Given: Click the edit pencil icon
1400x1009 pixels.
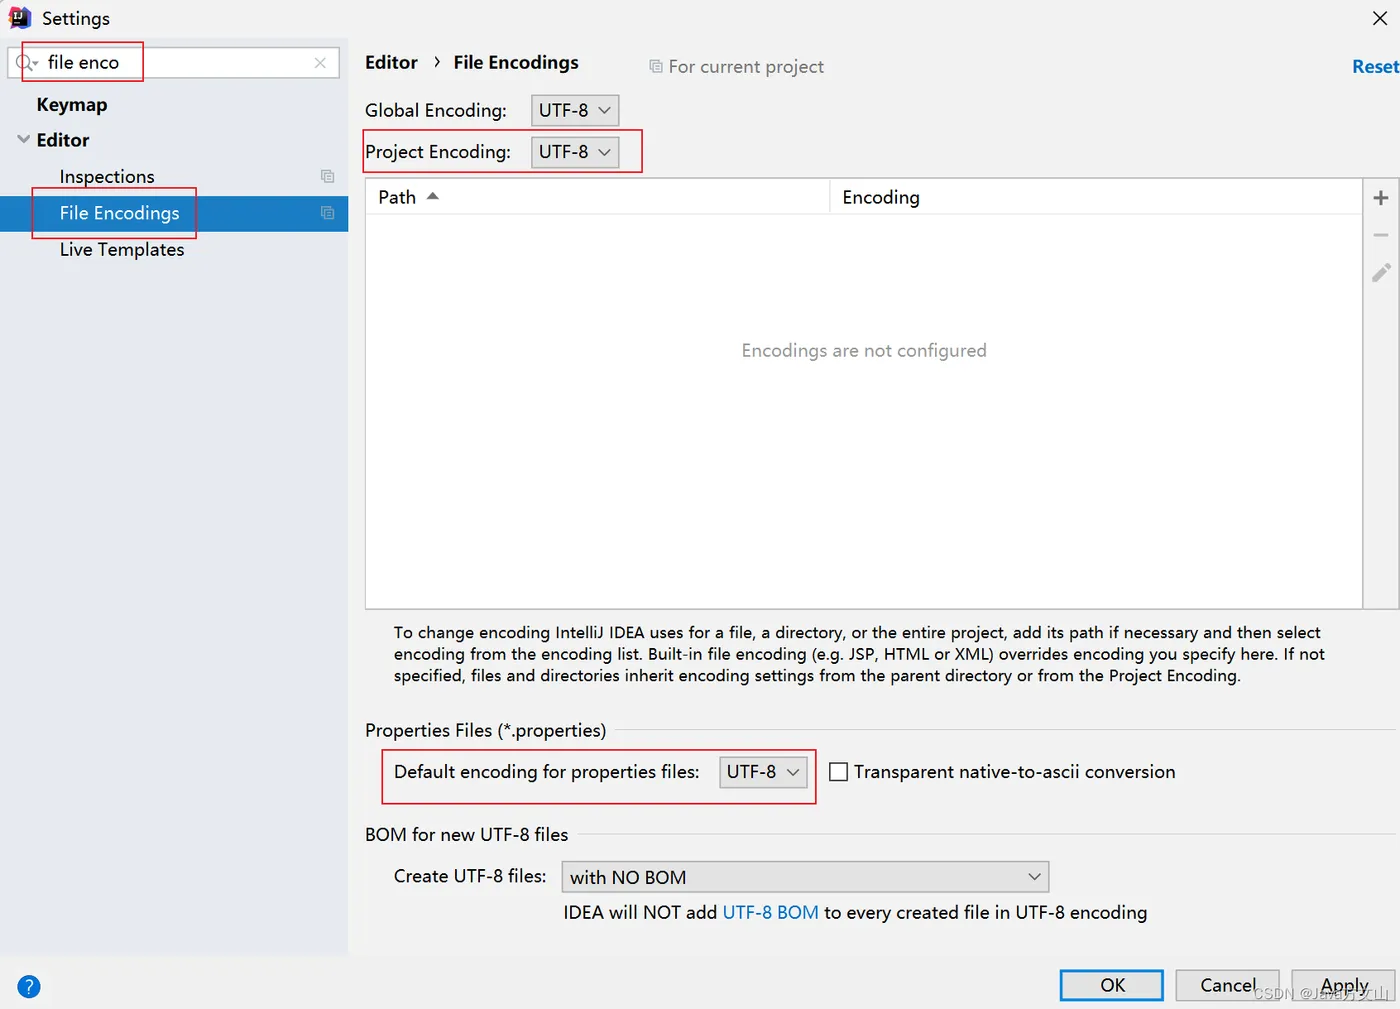Looking at the screenshot, I should point(1381,273).
